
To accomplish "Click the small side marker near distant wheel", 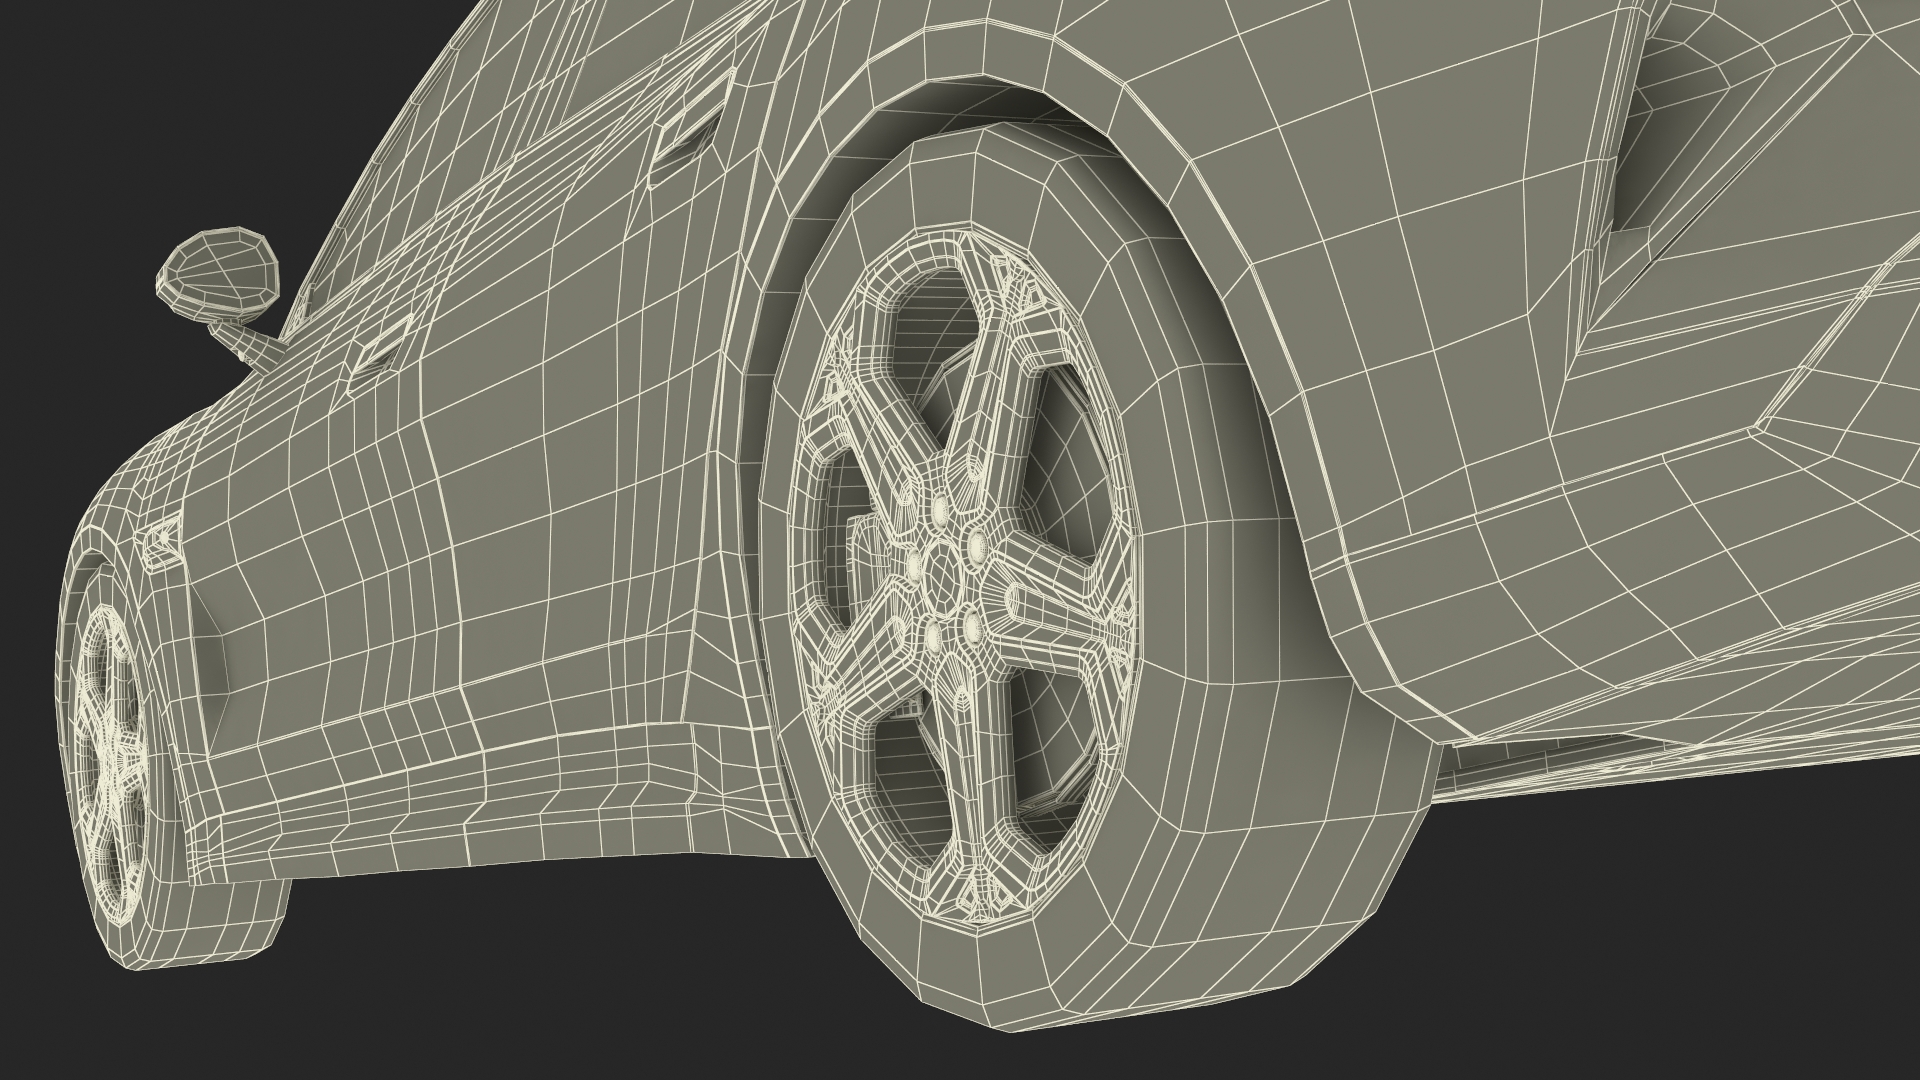I will (x=165, y=540).
